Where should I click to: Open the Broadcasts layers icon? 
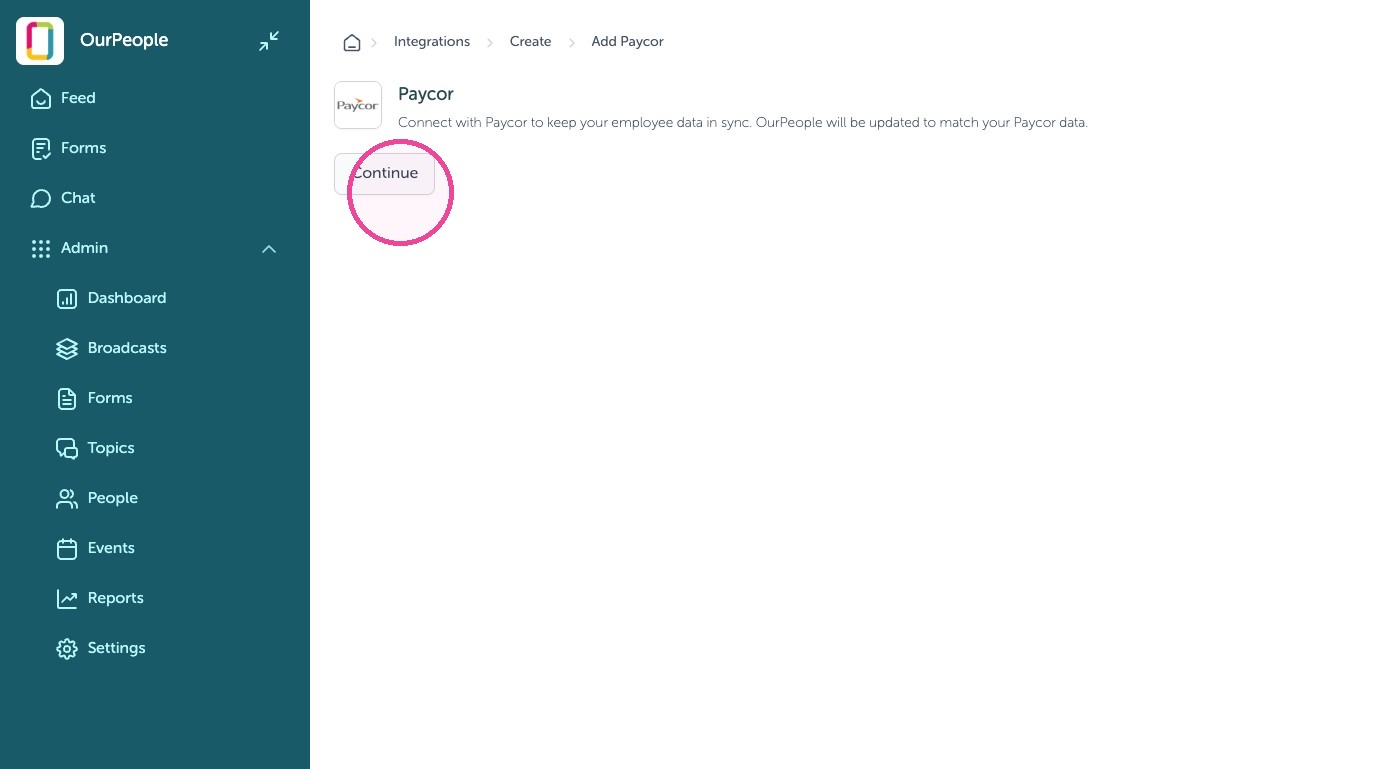pos(67,348)
